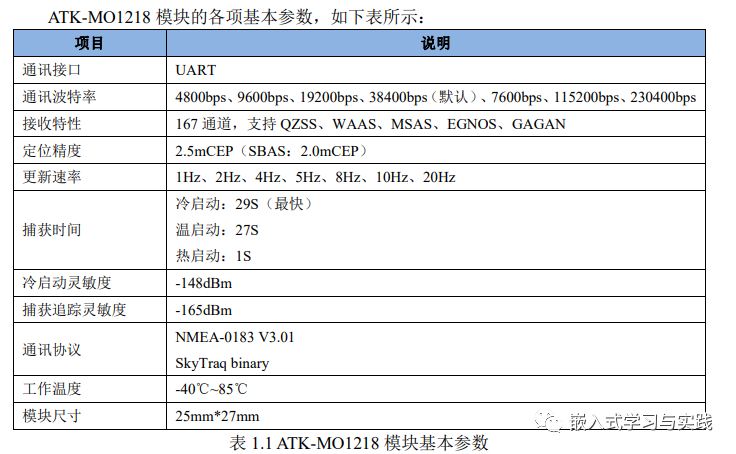Screen dimensions: 736x454
Task: Select the '定位精度' row label
Action: [x=52, y=150]
